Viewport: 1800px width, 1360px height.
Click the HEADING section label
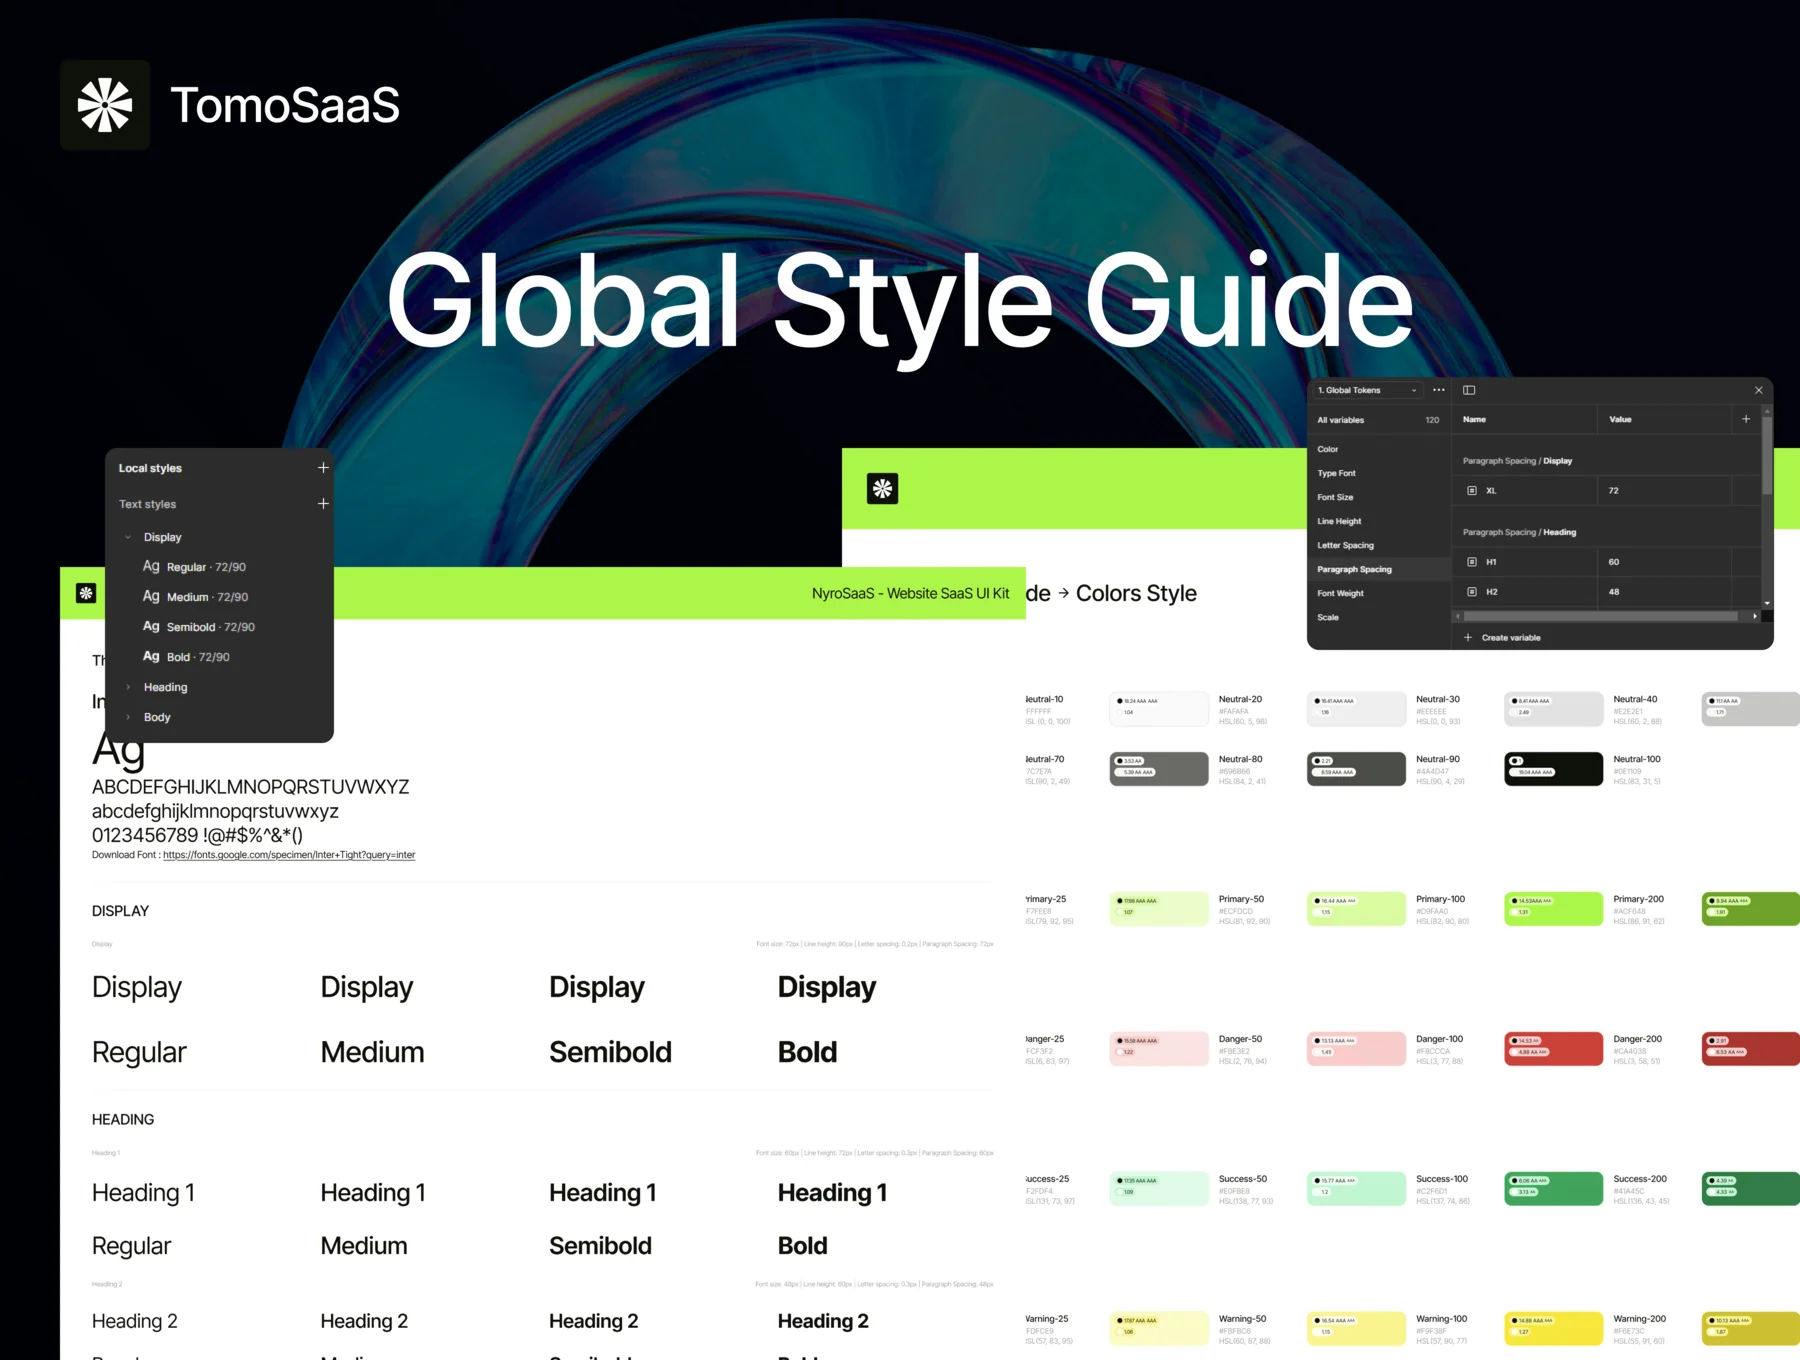(x=123, y=1119)
